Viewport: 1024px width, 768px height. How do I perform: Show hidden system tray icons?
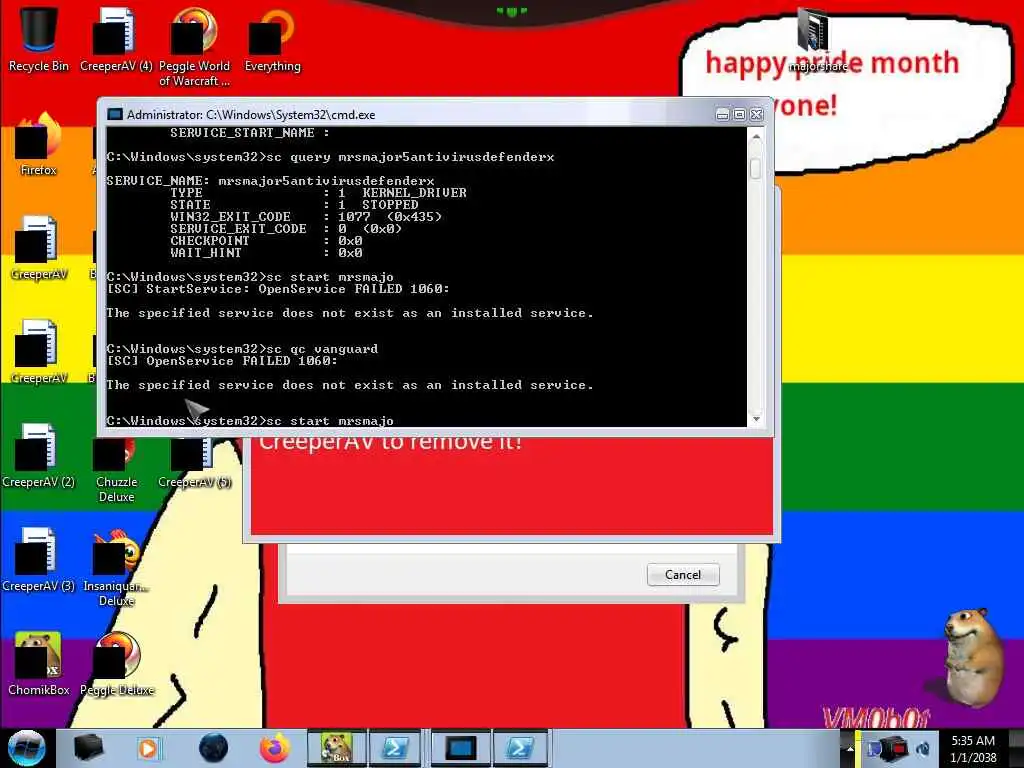850,749
